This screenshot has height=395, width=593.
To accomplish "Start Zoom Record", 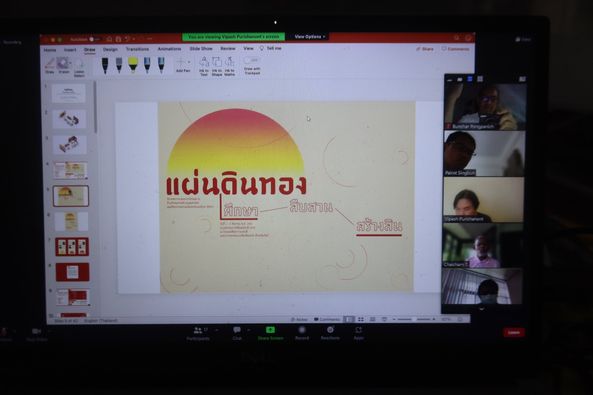I will [302, 333].
